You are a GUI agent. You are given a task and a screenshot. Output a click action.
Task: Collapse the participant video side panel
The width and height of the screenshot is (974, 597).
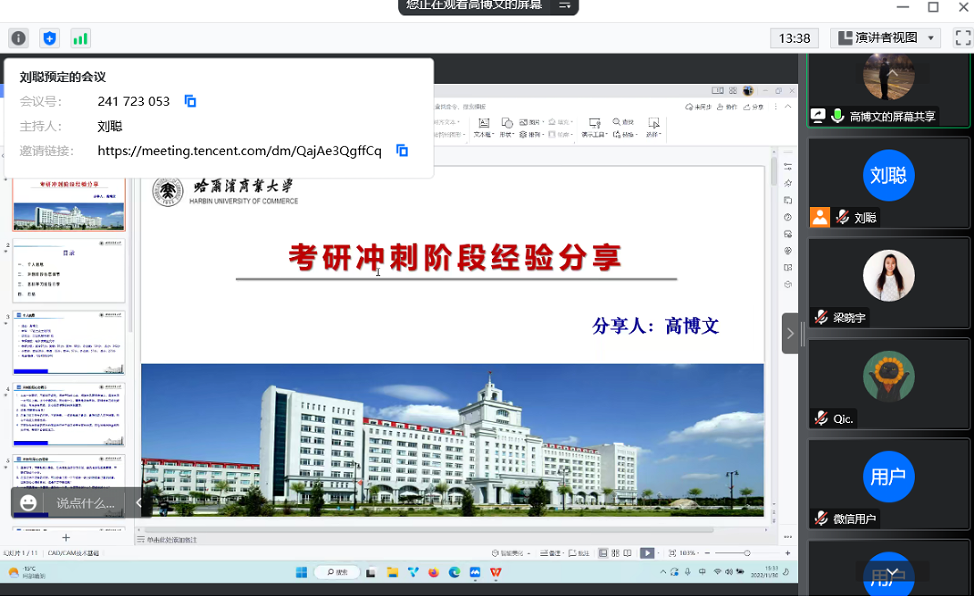(790, 333)
